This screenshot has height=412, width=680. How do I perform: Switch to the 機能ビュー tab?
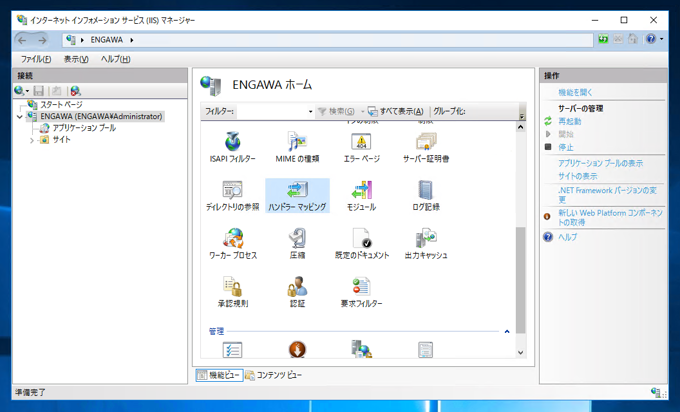coord(219,375)
